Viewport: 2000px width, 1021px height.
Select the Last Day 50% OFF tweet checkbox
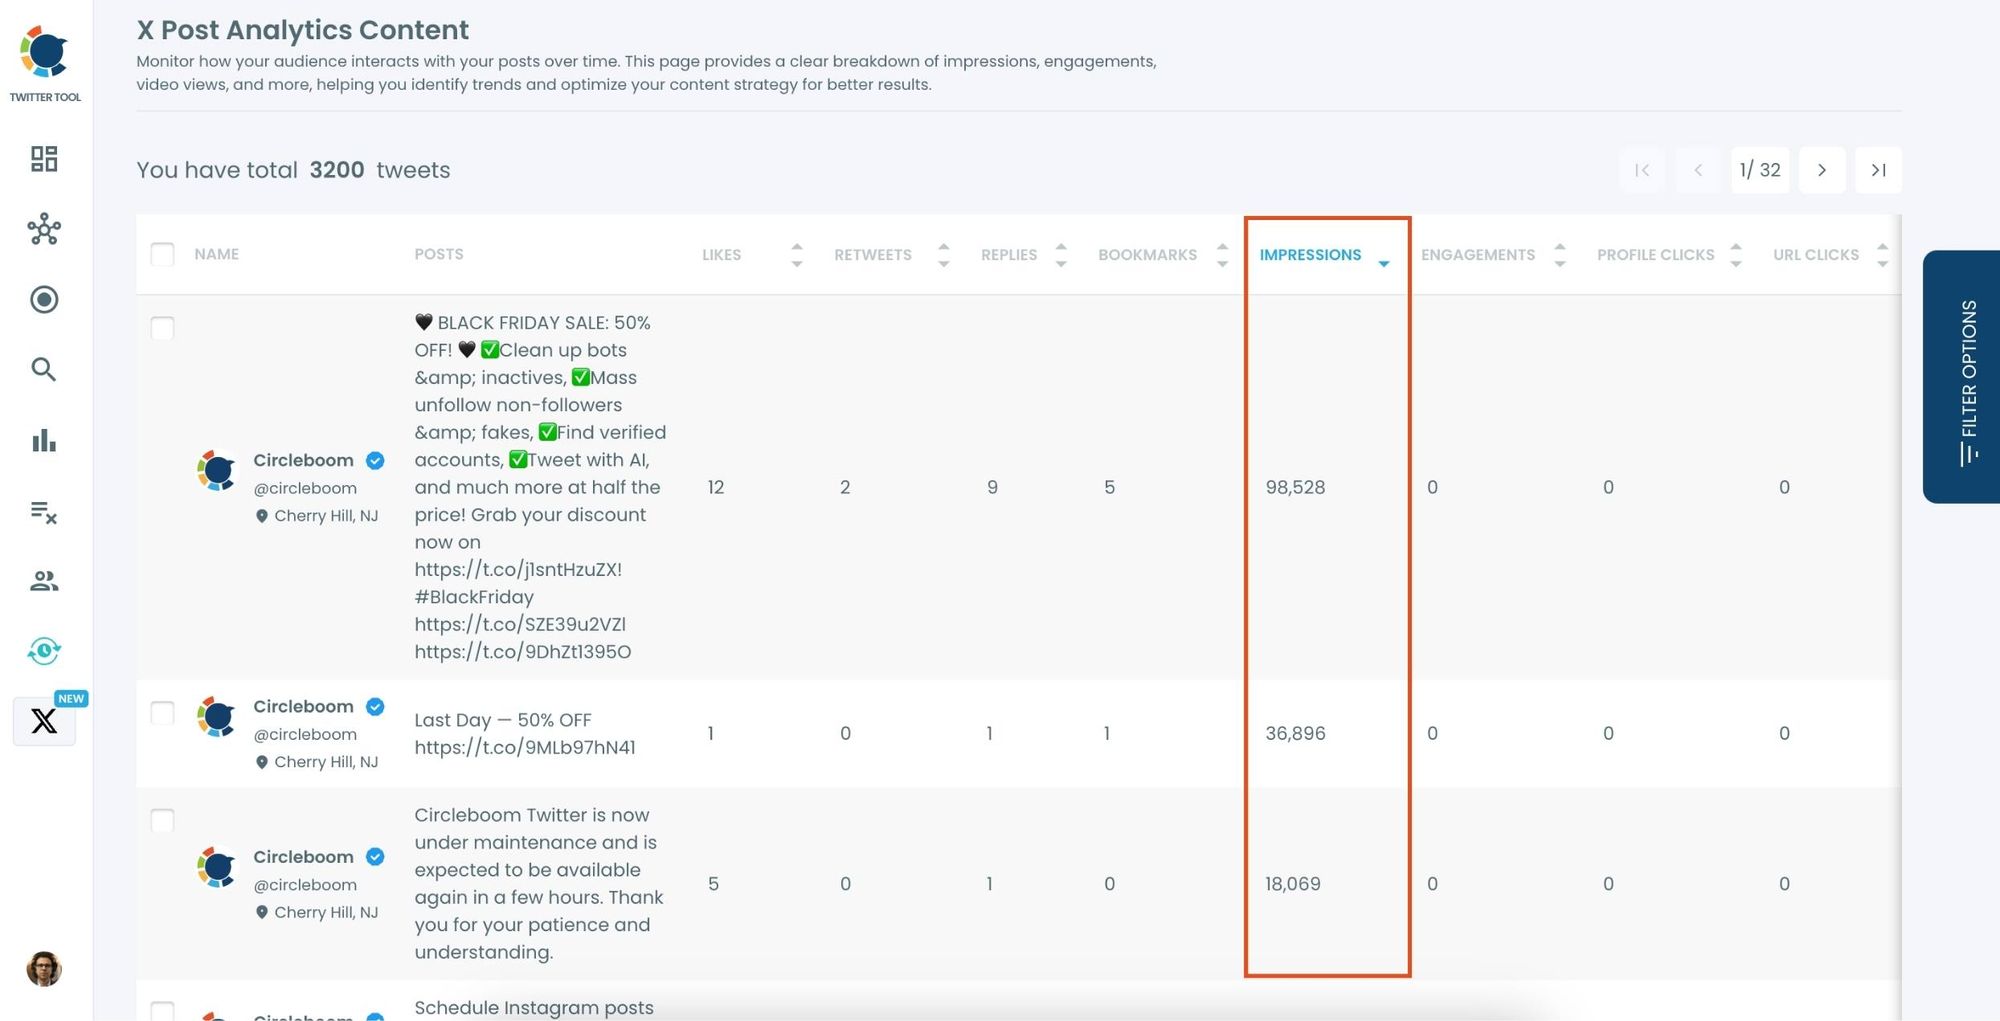162,713
